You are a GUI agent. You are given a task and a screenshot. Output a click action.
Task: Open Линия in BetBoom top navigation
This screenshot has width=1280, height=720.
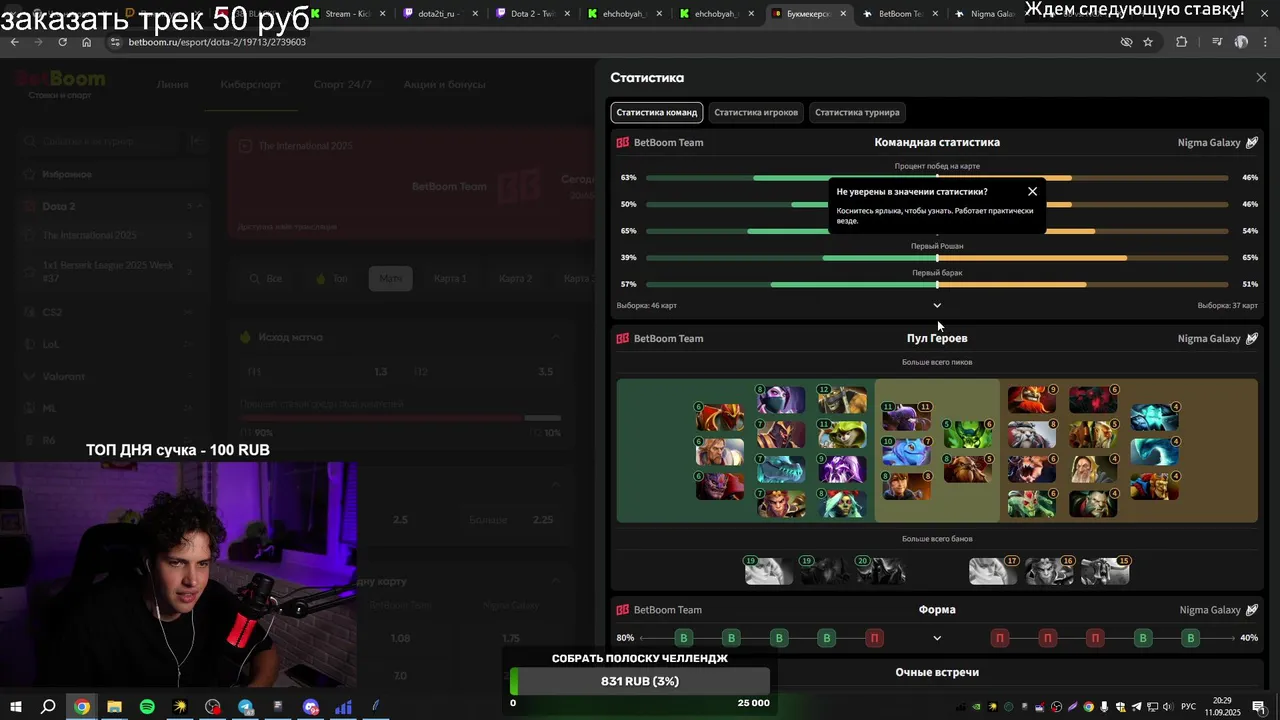pos(172,85)
